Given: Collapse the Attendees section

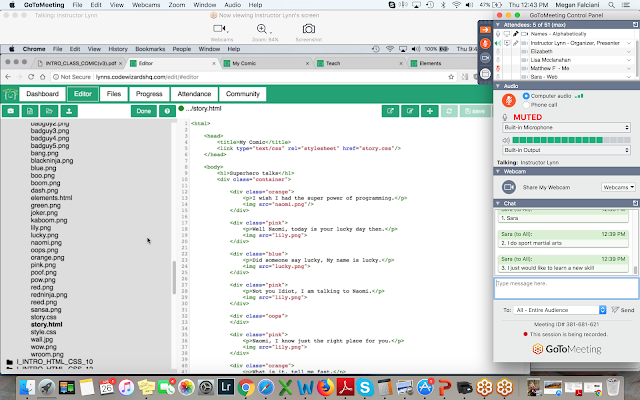Looking at the screenshot, I should tap(498, 25).
